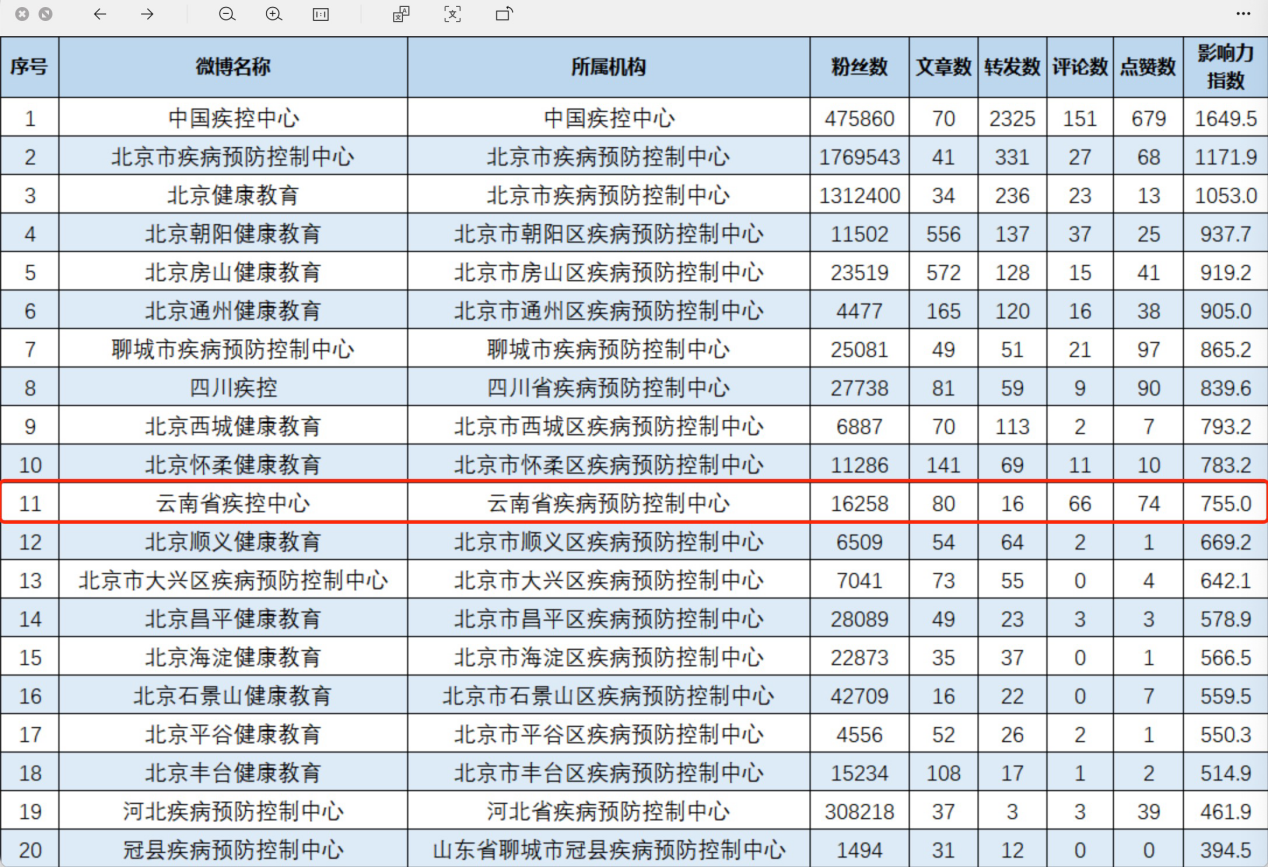
Task: Select fan count 6887
Action: click(860, 426)
